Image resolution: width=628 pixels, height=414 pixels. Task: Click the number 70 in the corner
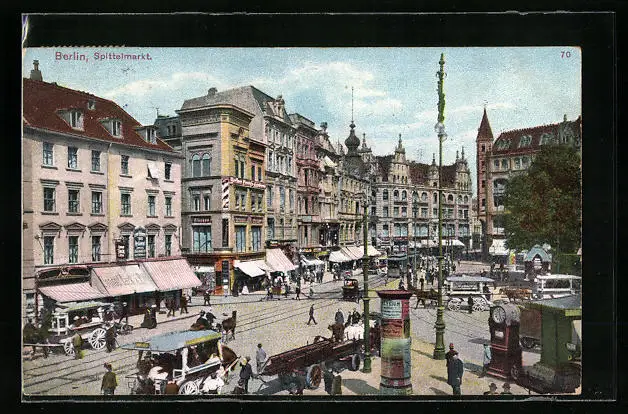pos(565,54)
